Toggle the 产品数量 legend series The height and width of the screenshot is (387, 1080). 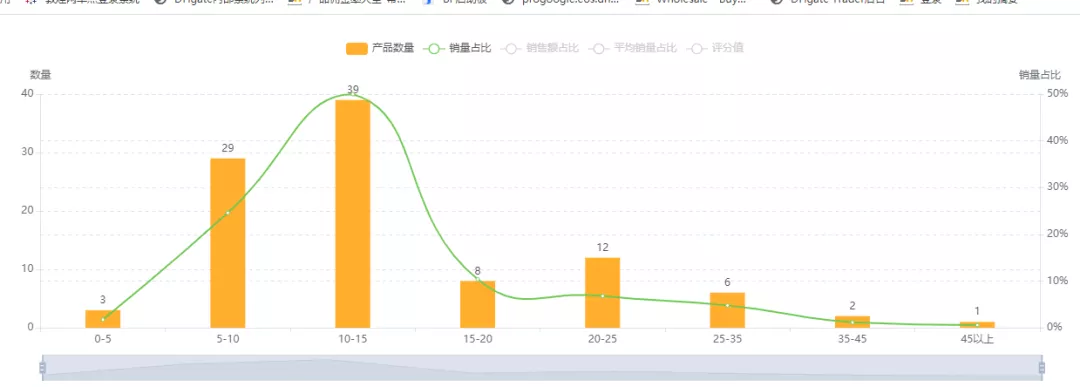coord(380,48)
